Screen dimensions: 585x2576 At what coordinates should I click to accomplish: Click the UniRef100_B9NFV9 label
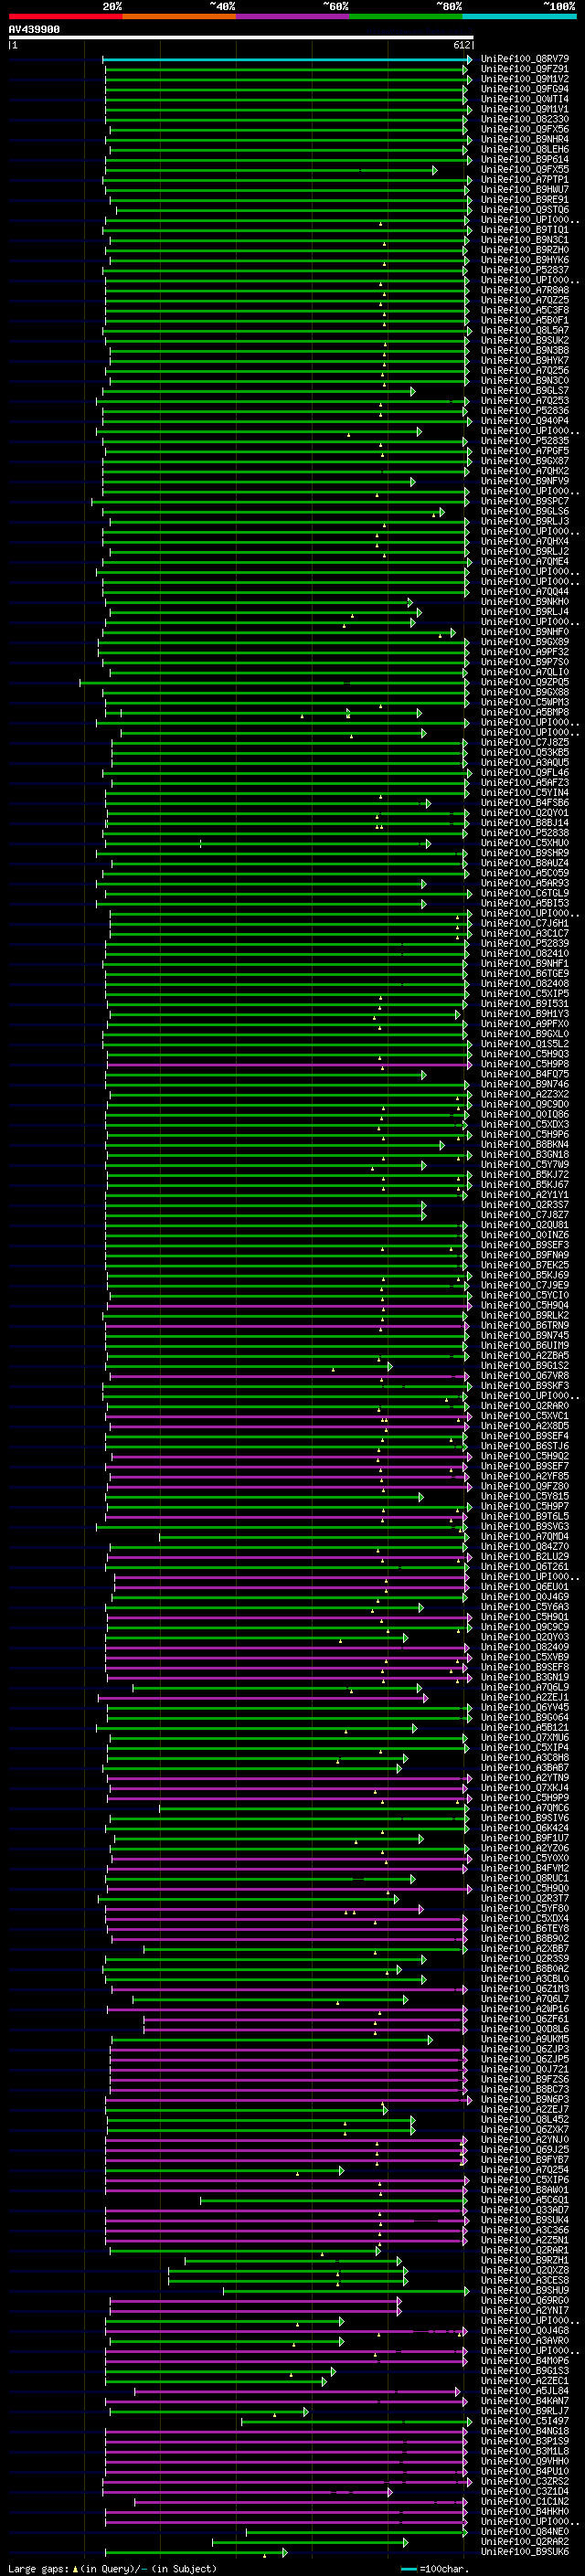click(x=525, y=481)
